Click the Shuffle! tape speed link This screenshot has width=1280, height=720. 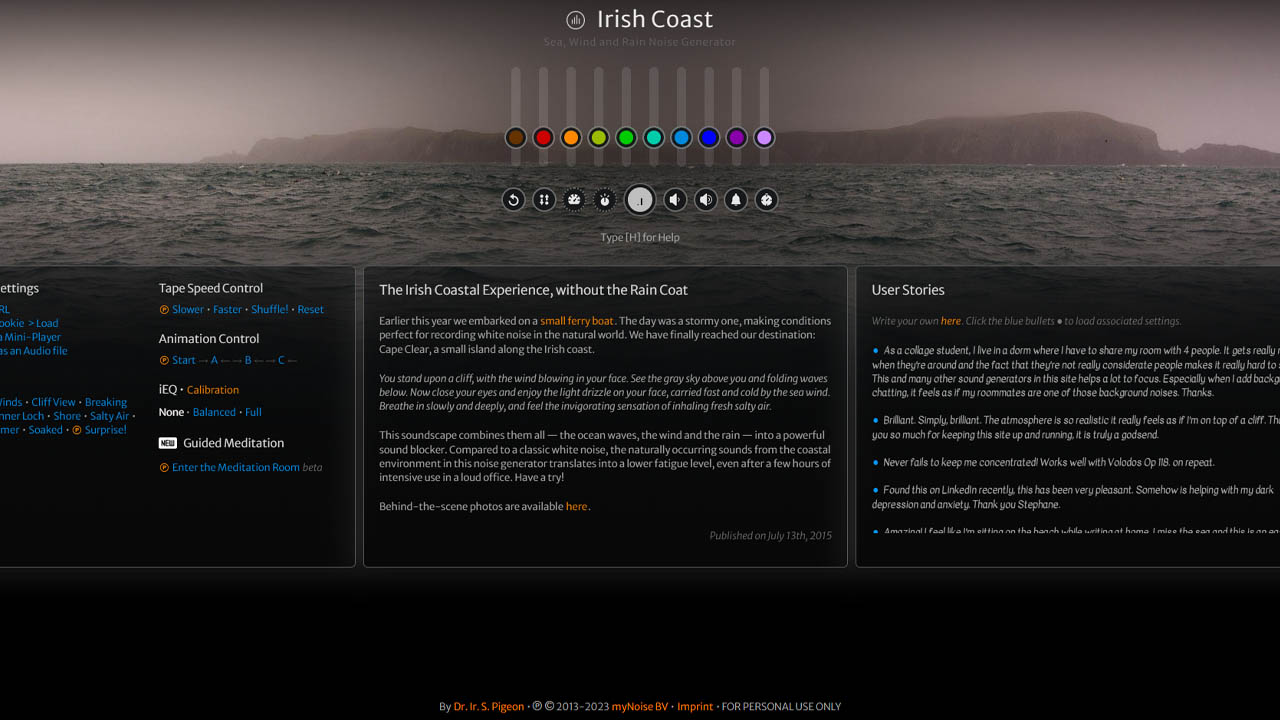269,310
